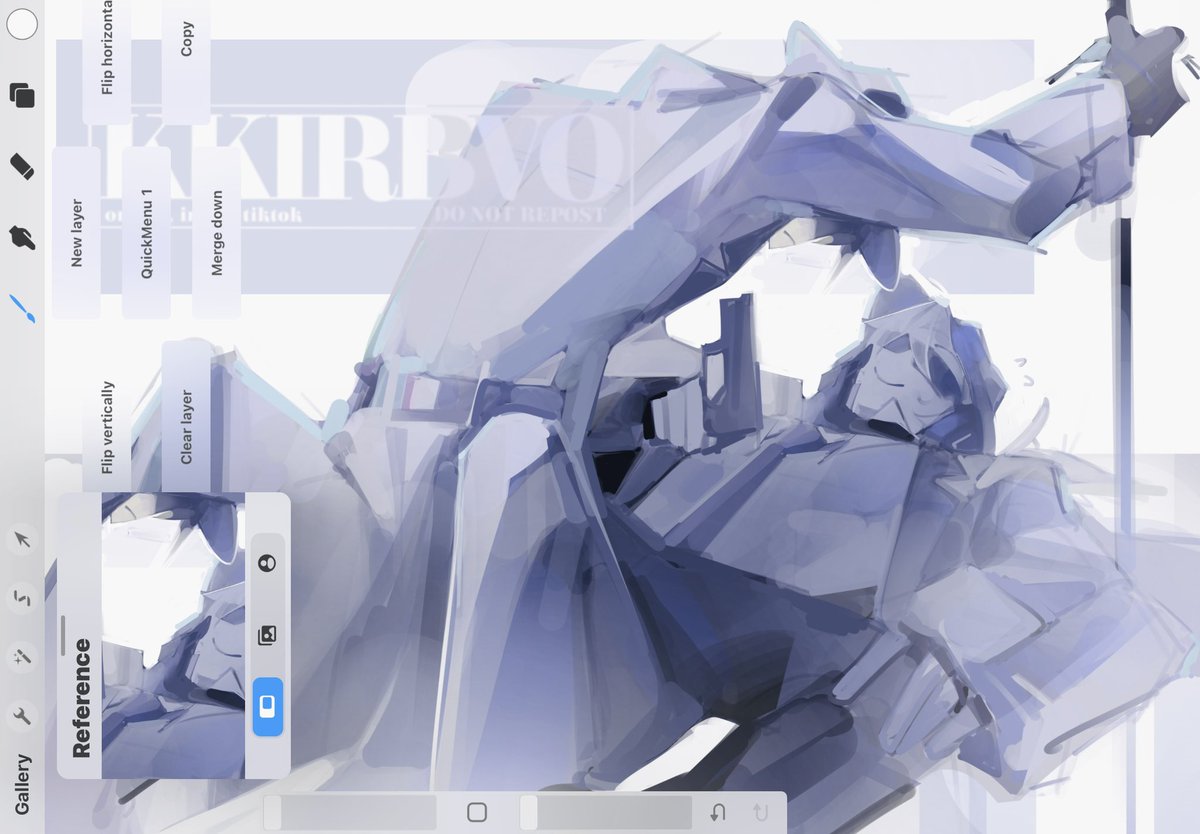Open the Layers panel icon
This screenshot has width=1200, height=834.
pos(22,95)
